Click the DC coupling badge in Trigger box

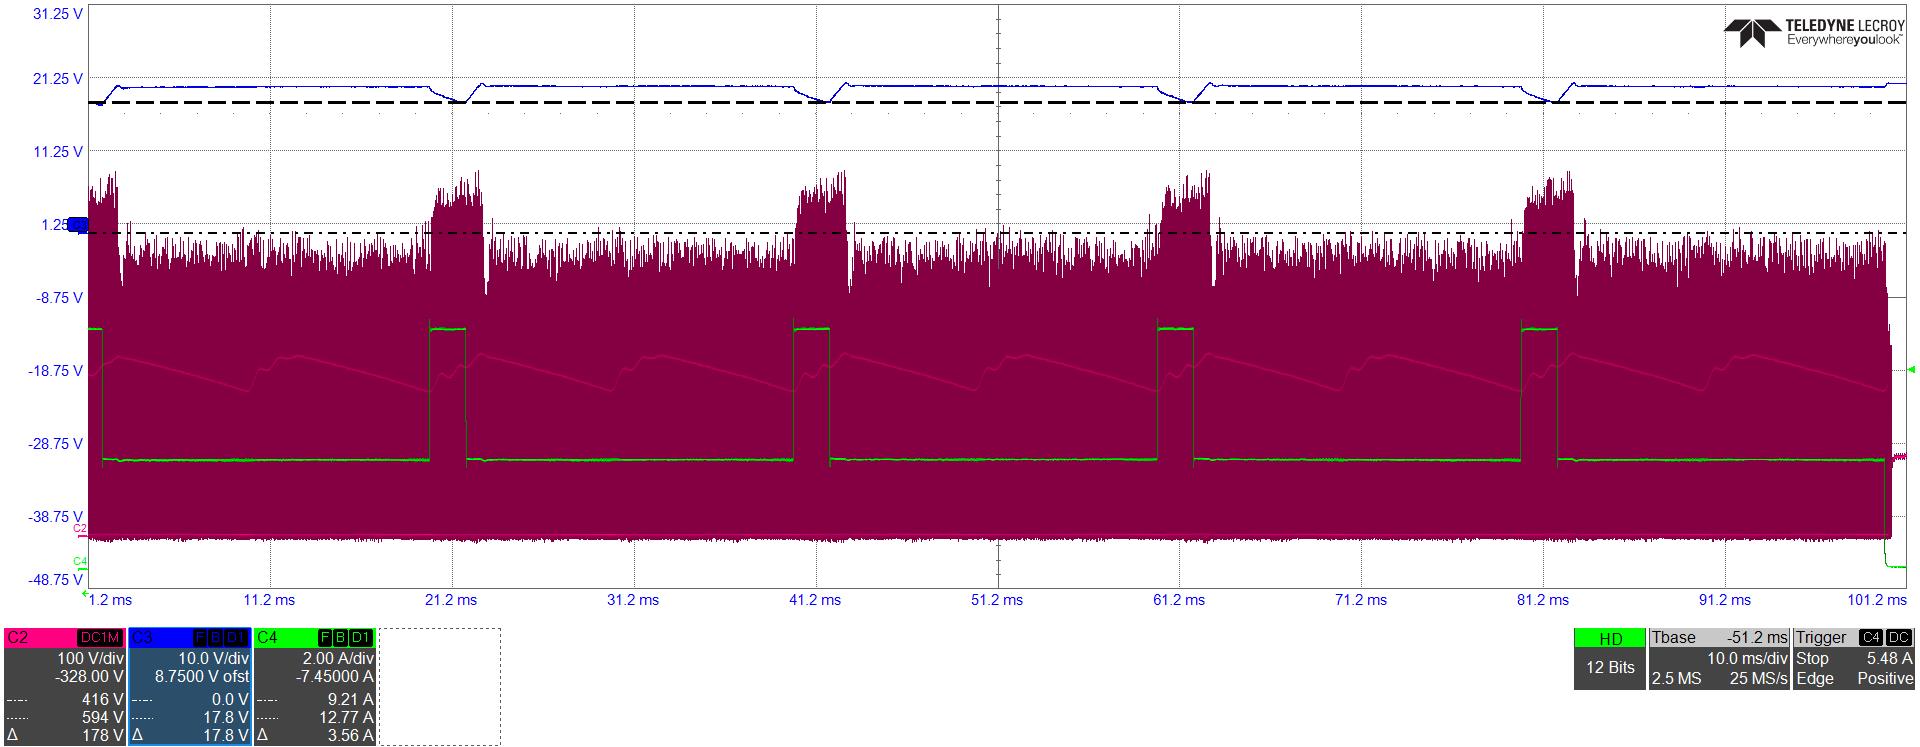coord(1899,638)
